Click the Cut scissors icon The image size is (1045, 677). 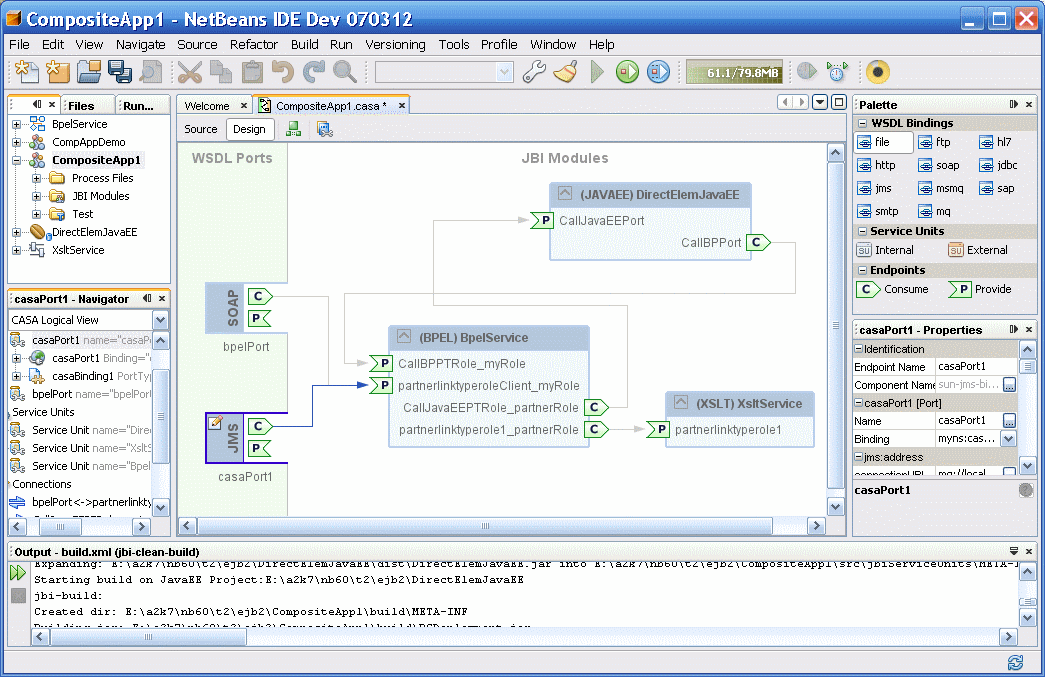point(190,72)
